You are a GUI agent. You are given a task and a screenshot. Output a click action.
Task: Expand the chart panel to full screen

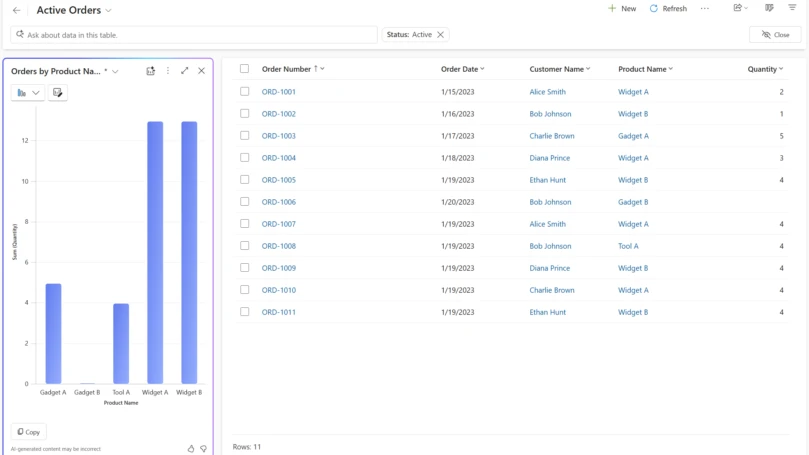point(185,71)
